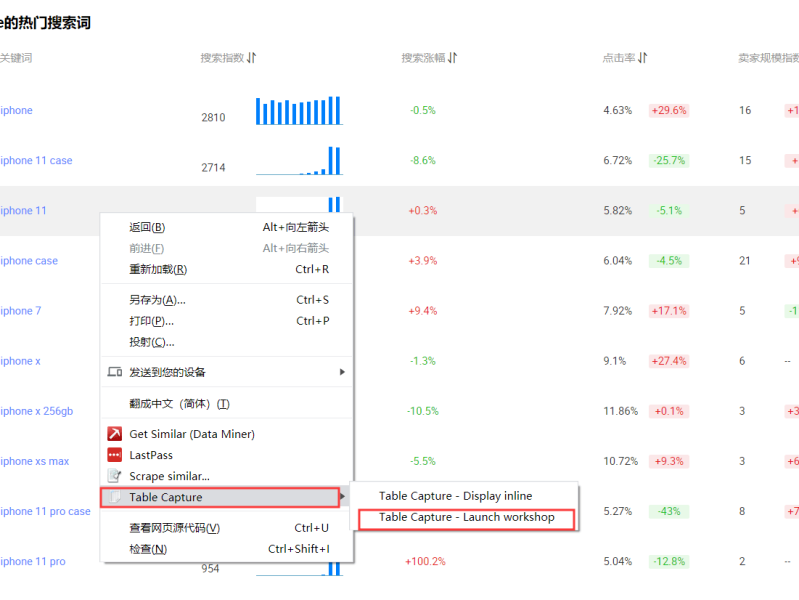The image size is (799, 600).
Task: Open the iphone x keyword link
Action: click(x=20, y=361)
